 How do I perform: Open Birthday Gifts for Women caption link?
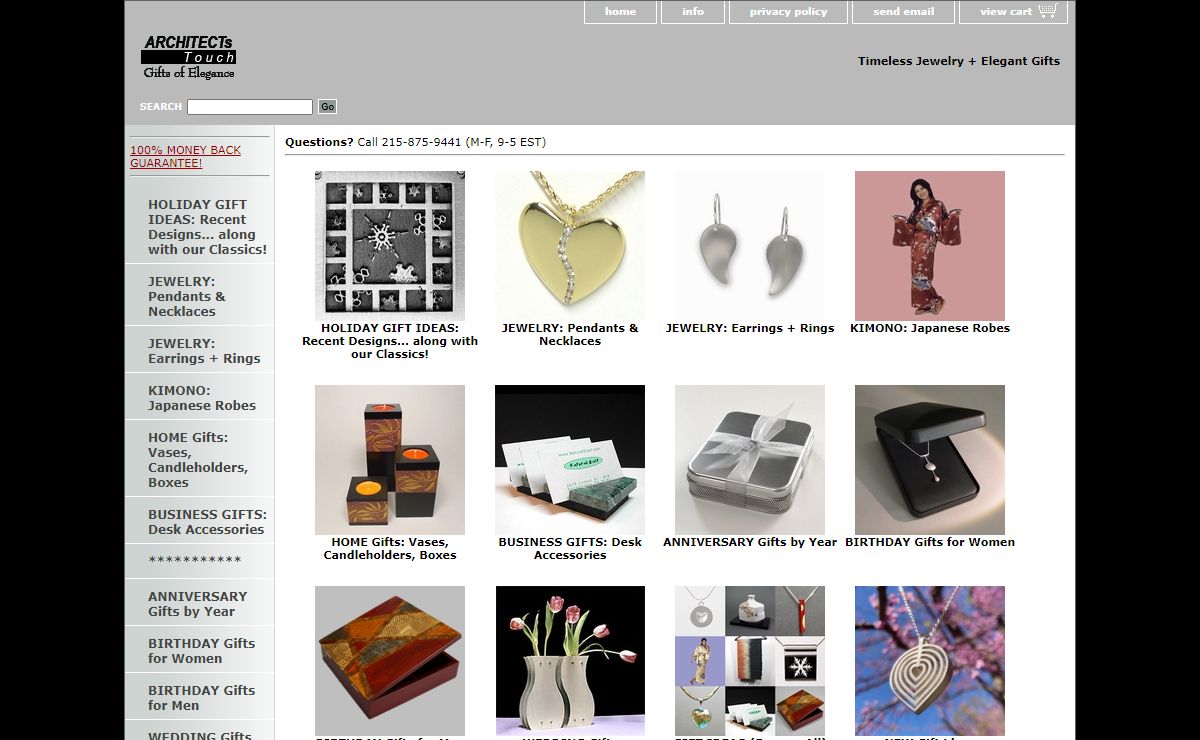pos(930,542)
